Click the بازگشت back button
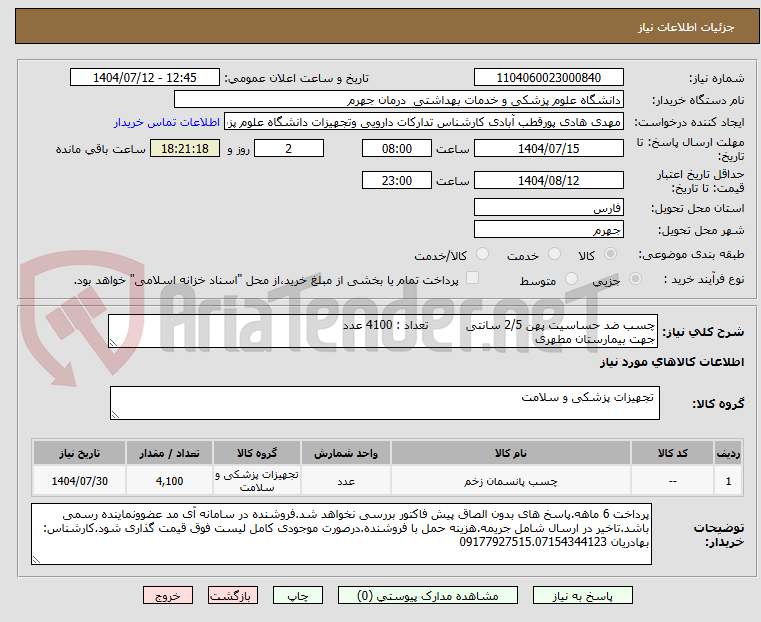Image resolution: width=761 pixels, height=622 pixels. coord(233,596)
